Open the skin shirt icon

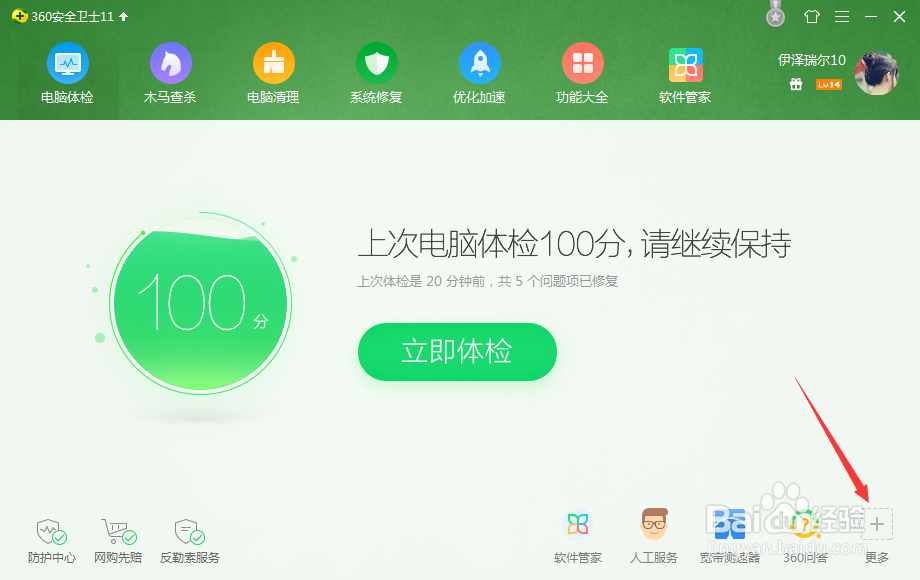coord(811,16)
